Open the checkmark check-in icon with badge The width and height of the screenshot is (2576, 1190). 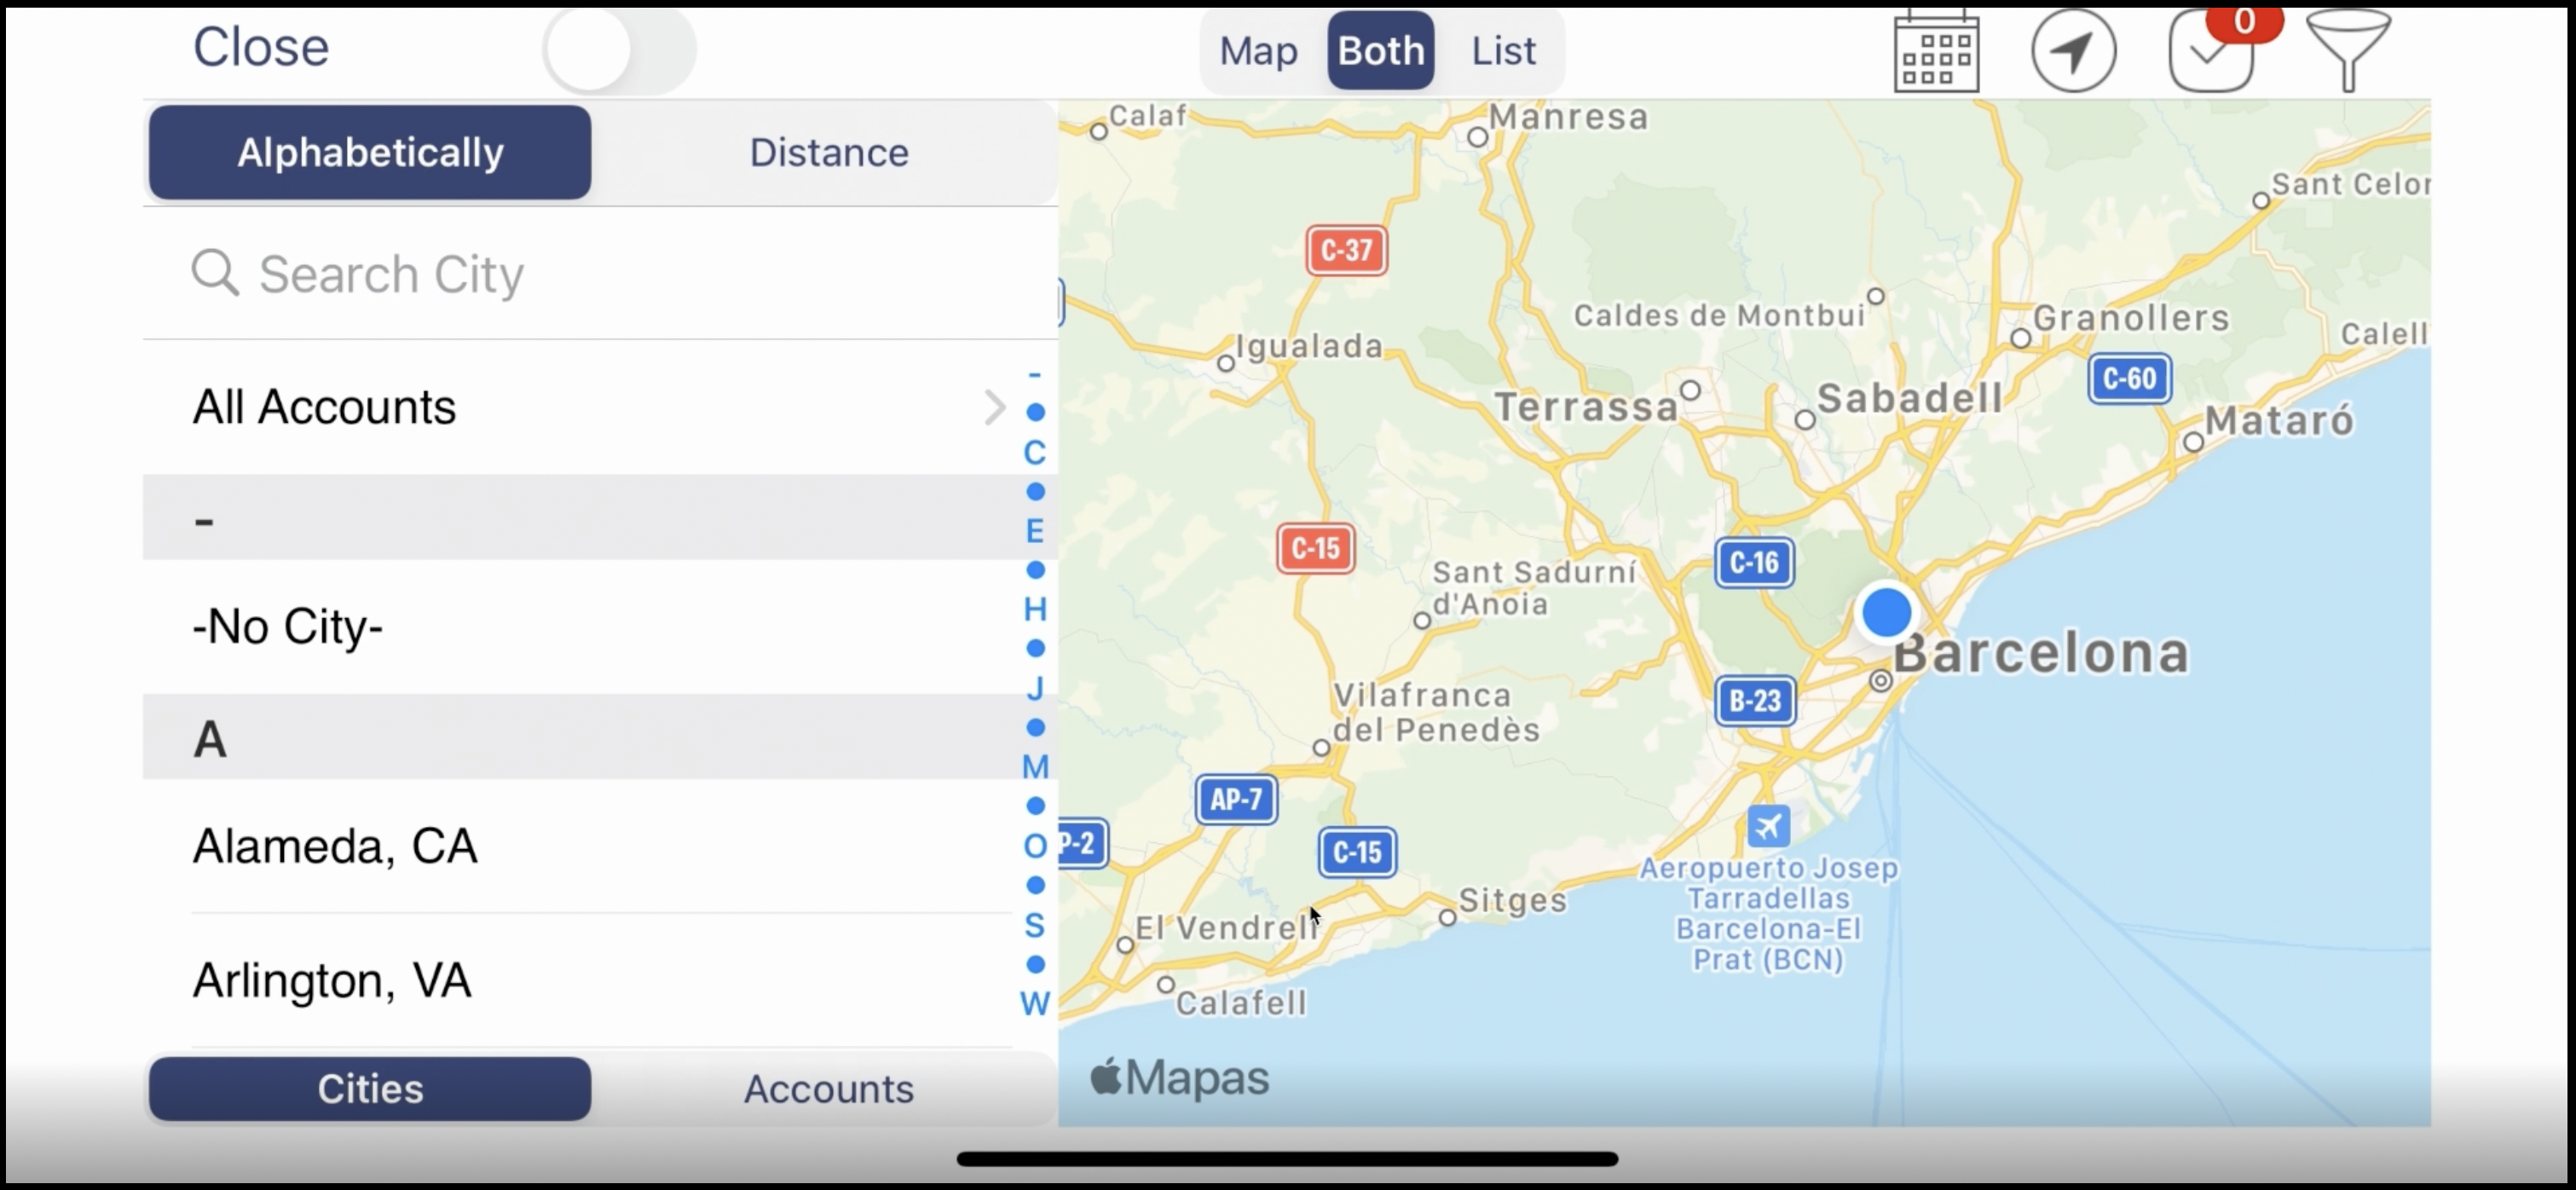point(2211,54)
